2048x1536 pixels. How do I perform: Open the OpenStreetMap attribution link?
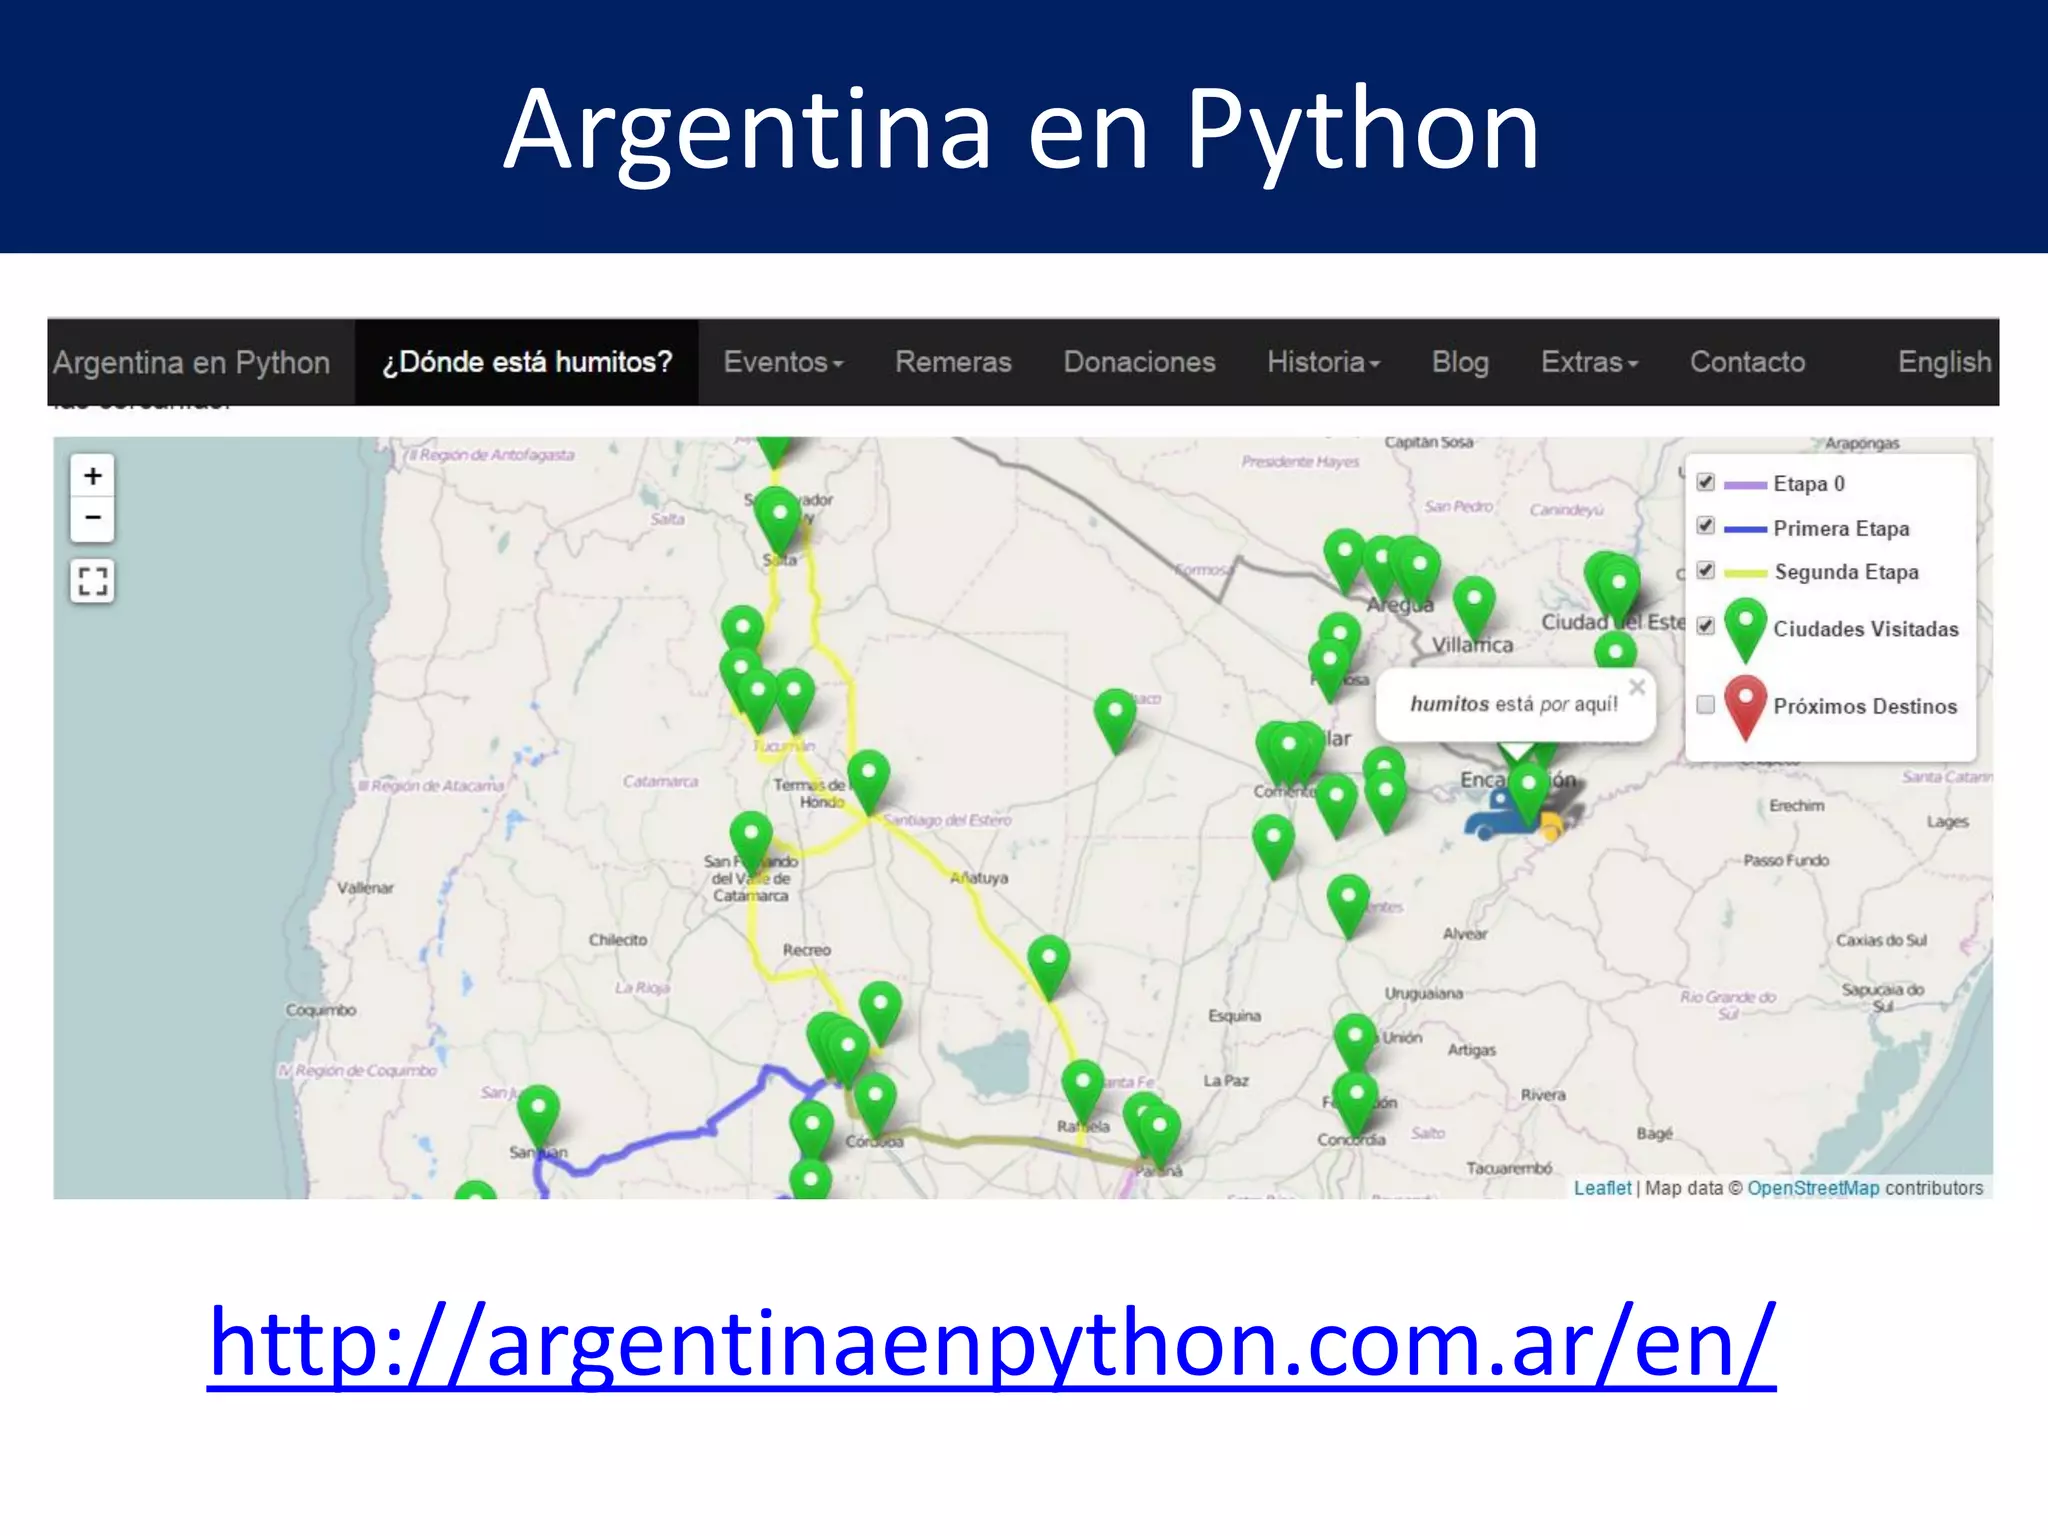click(x=1813, y=1188)
